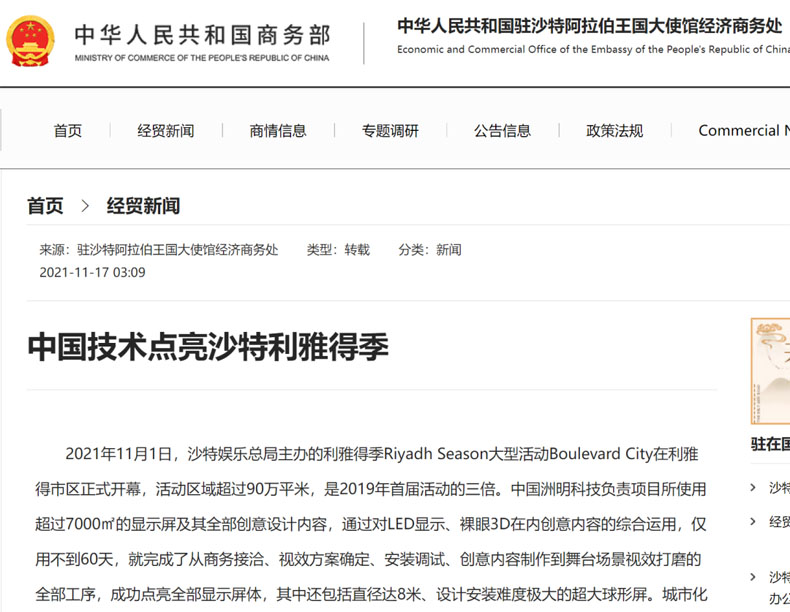Click the breadcrumb chevron separator
The width and height of the screenshot is (790, 612).
85,206
